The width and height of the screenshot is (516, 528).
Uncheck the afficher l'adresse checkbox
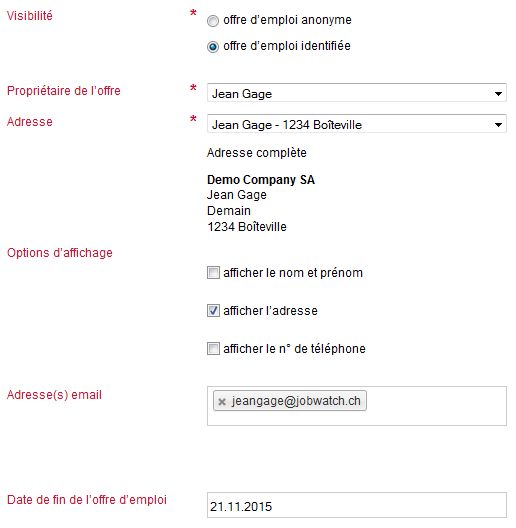pos(213,310)
